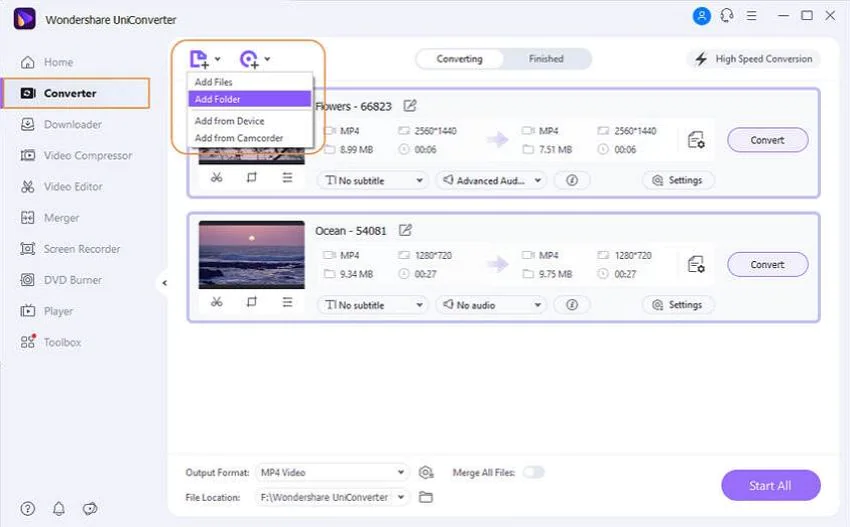Expand the add files dropdown arrow
850x527 pixels.
217,59
